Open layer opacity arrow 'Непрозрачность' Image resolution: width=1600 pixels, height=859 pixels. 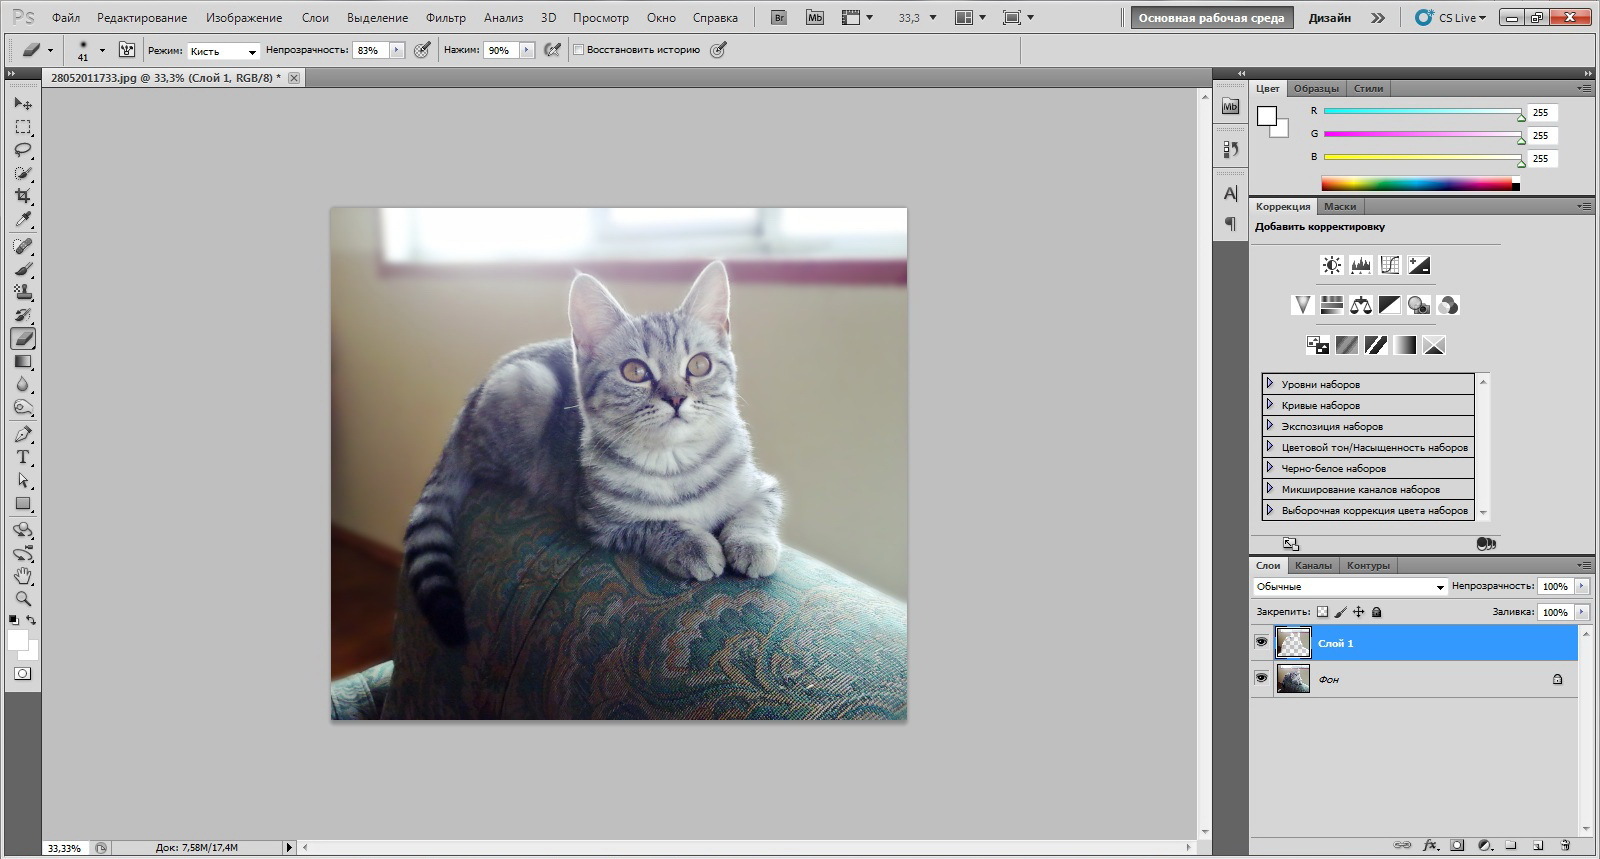[x=1581, y=587]
